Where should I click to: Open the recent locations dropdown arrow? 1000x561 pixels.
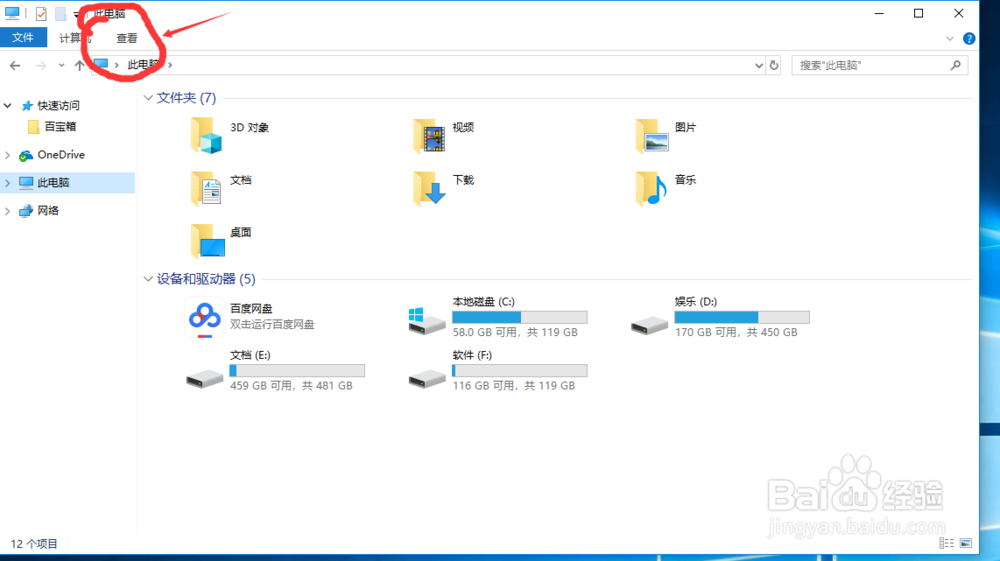[x=61, y=65]
